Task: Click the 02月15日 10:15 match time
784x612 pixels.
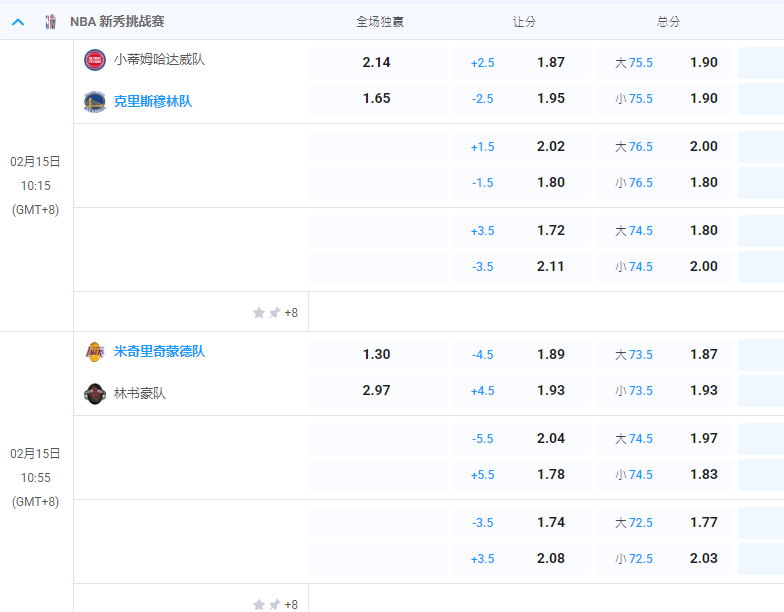Action: pos(36,186)
